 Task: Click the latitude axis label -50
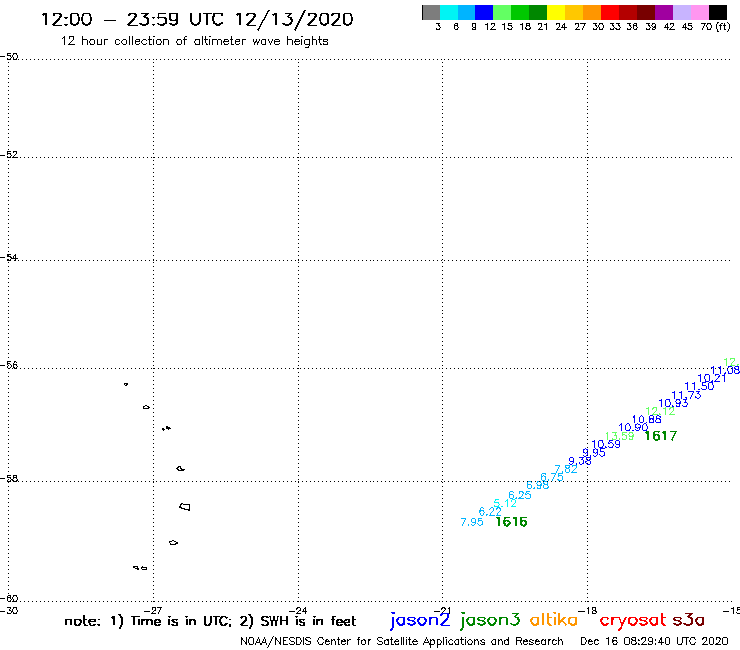point(9,57)
